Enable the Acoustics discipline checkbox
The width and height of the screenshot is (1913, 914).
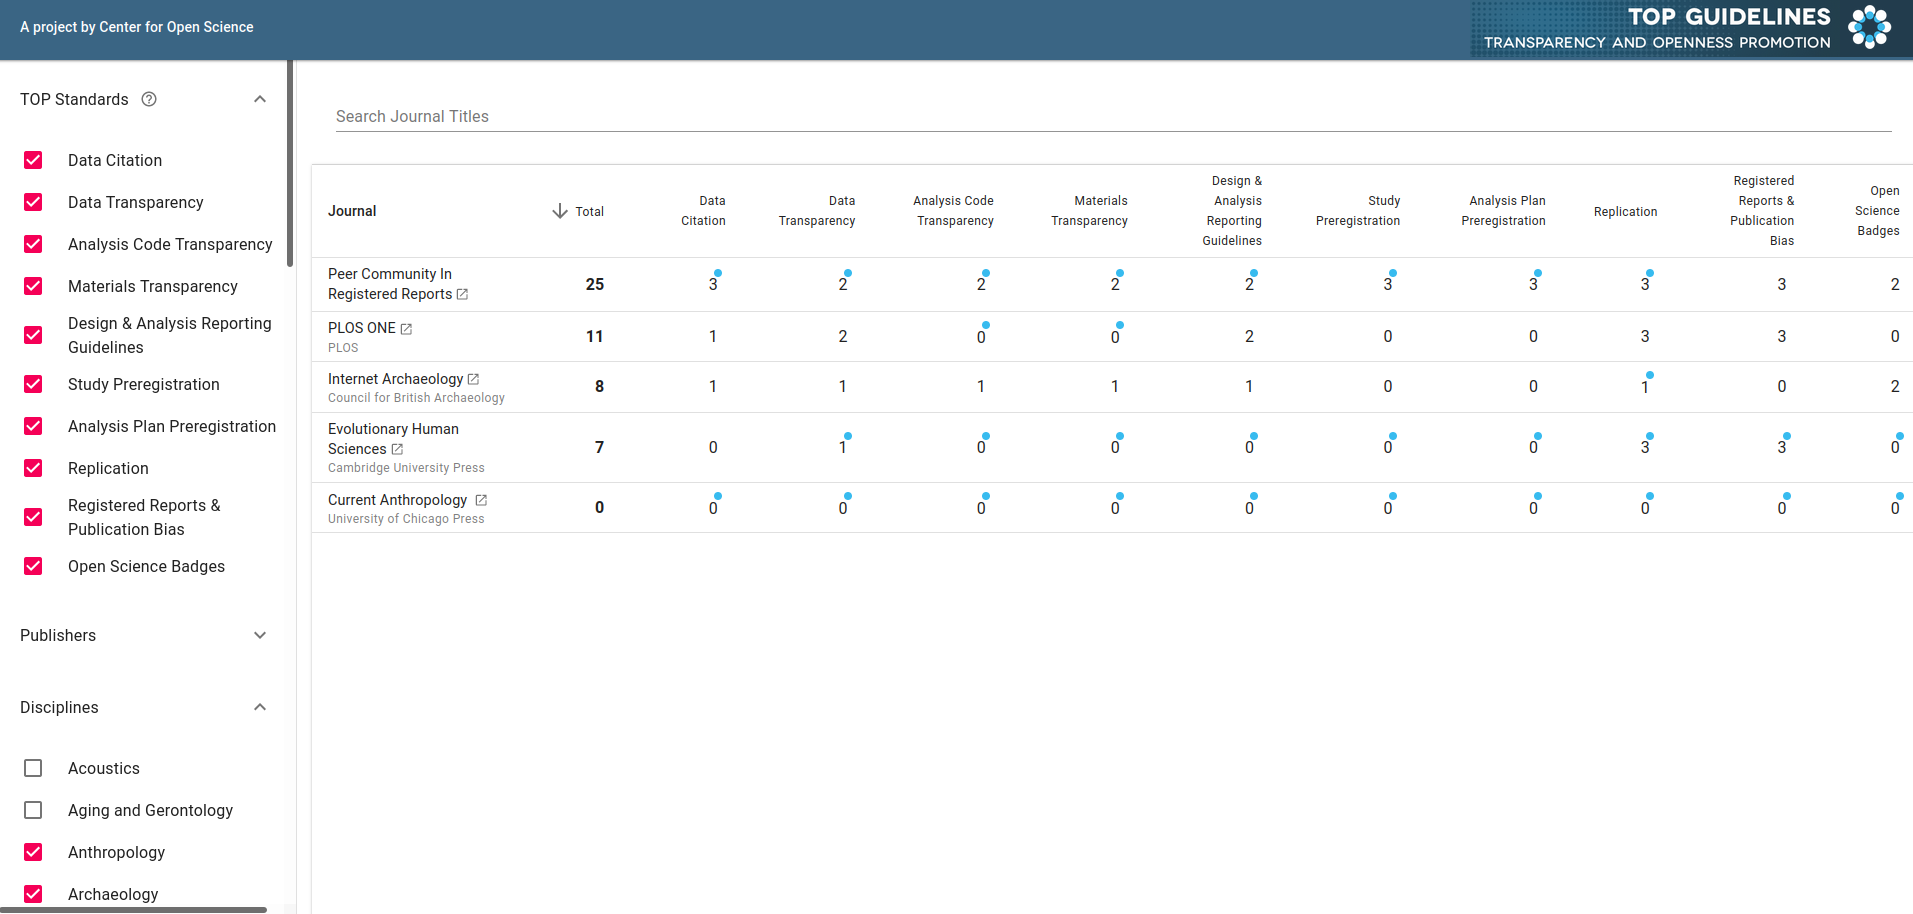click(x=33, y=768)
